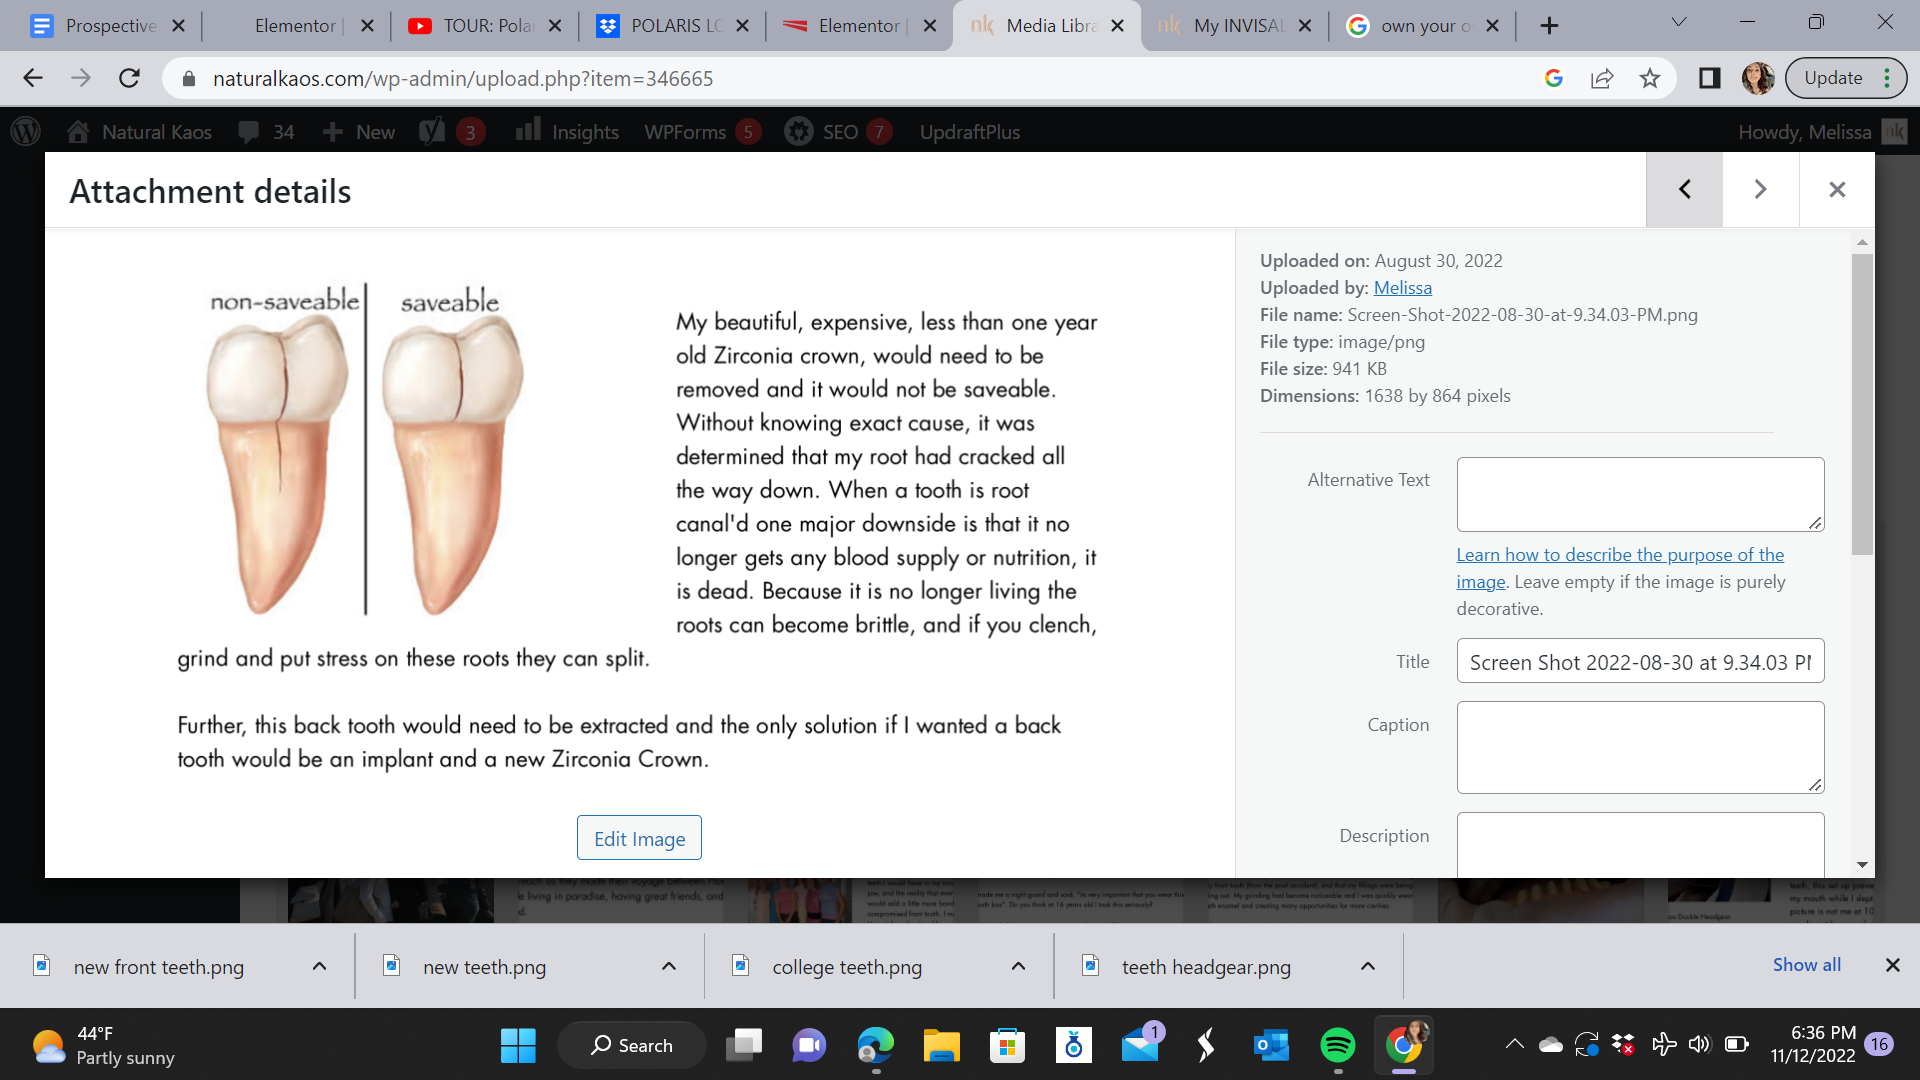The image size is (1920, 1080).
Task: Open the WPForms admin bar item
Action: (702, 131)
